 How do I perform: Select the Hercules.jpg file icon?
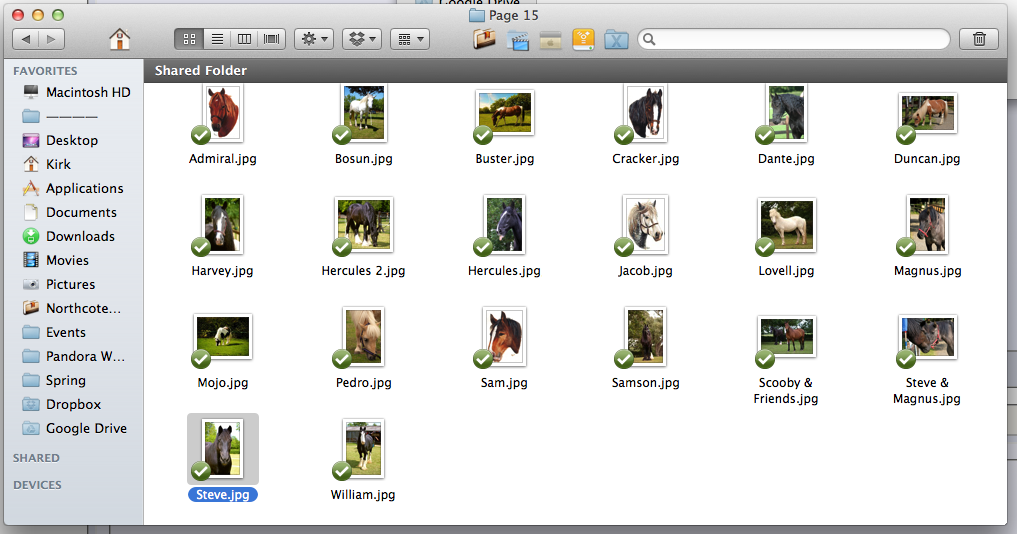505,225
